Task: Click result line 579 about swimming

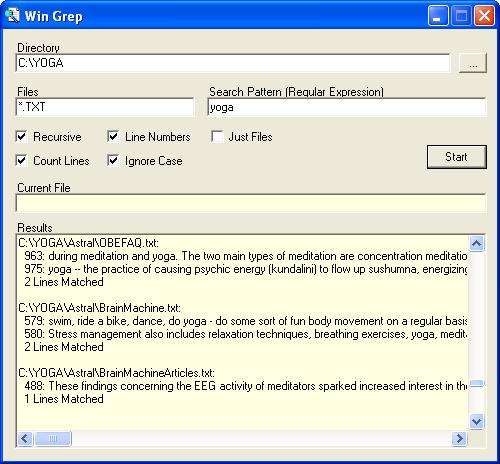Action: (x=246, y=321)
